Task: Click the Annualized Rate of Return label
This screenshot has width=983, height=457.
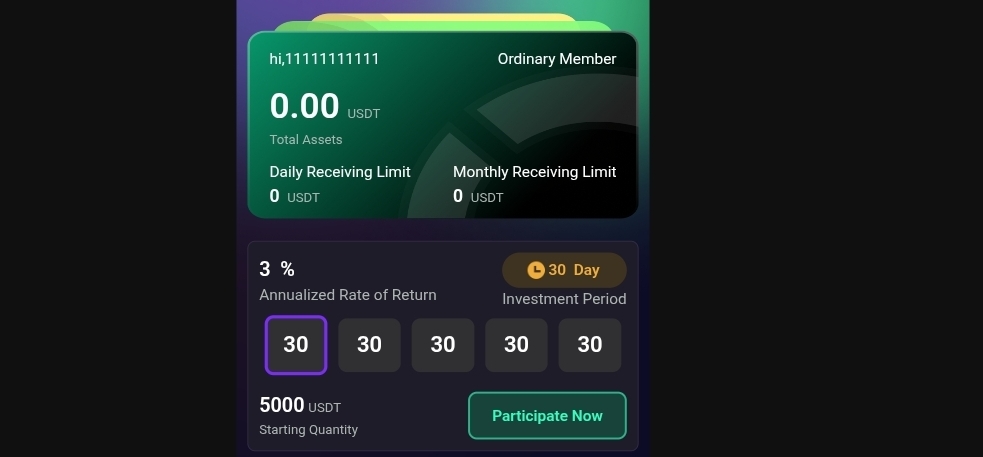Action: pyautogui.click(x=348, y=295)
